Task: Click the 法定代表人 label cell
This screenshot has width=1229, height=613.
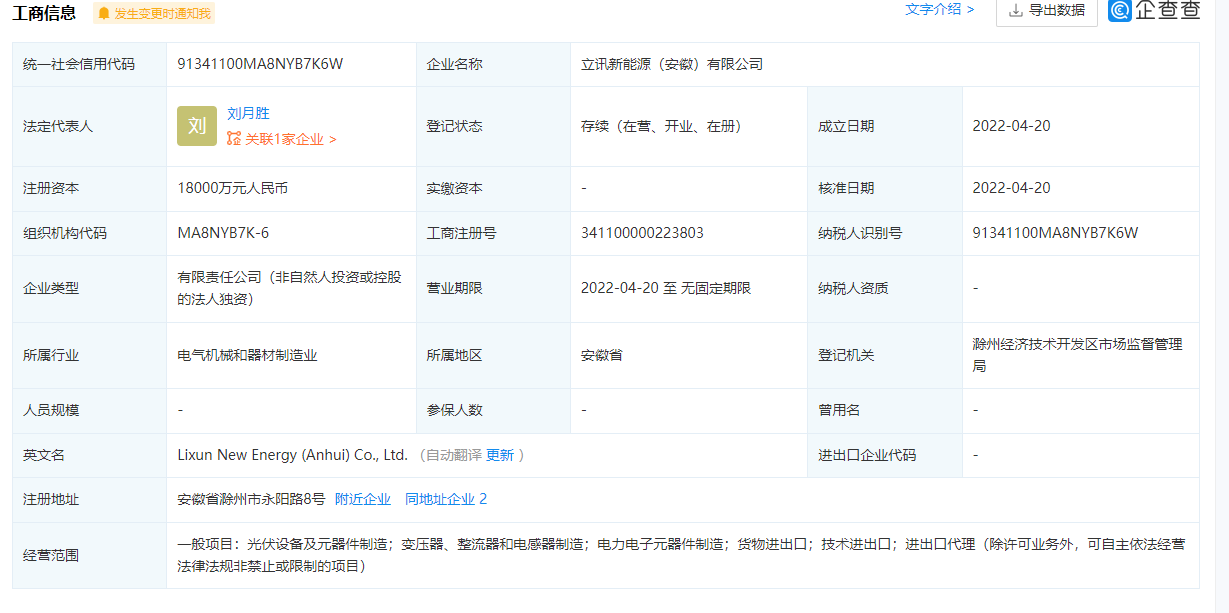Action: click(89, 126)
